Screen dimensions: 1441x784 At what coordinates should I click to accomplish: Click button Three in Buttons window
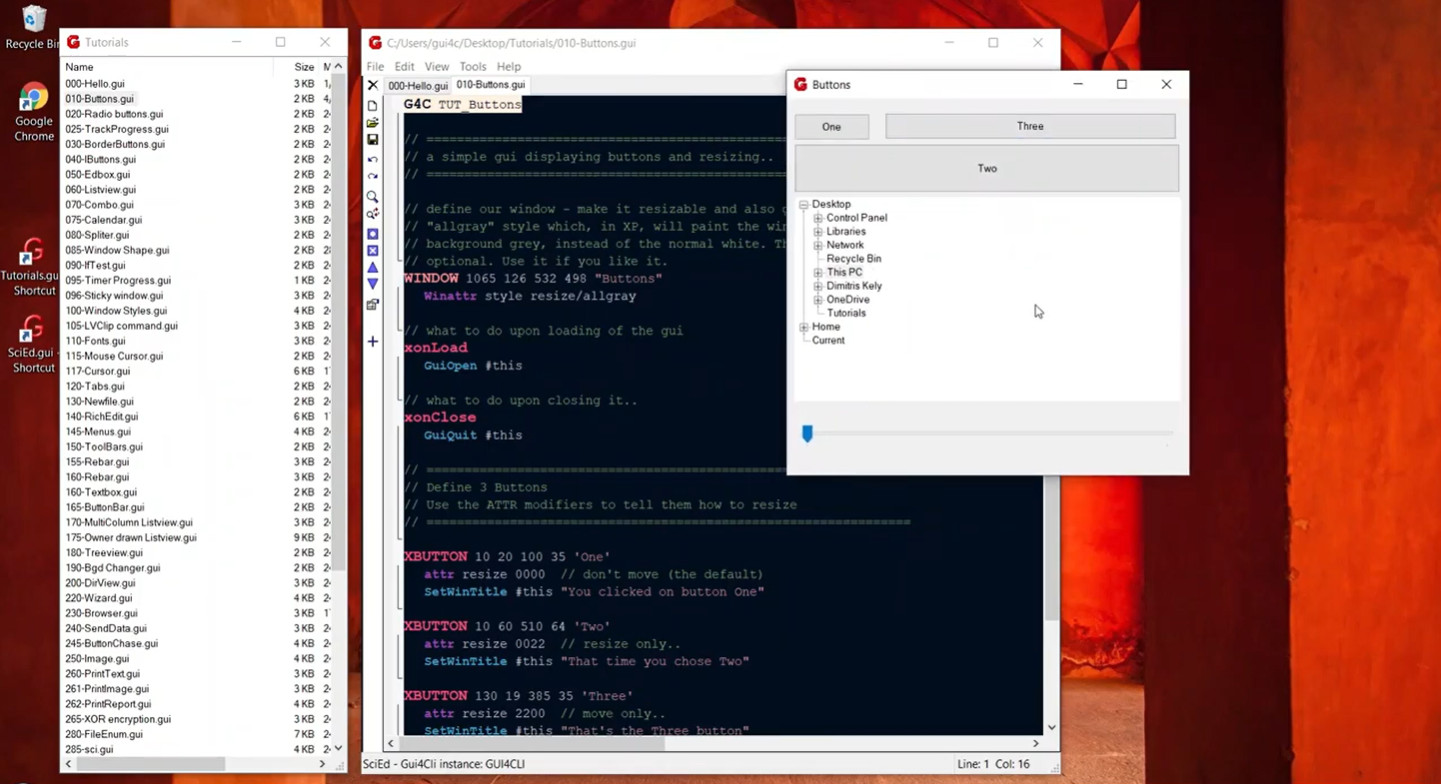point(1030,126)
